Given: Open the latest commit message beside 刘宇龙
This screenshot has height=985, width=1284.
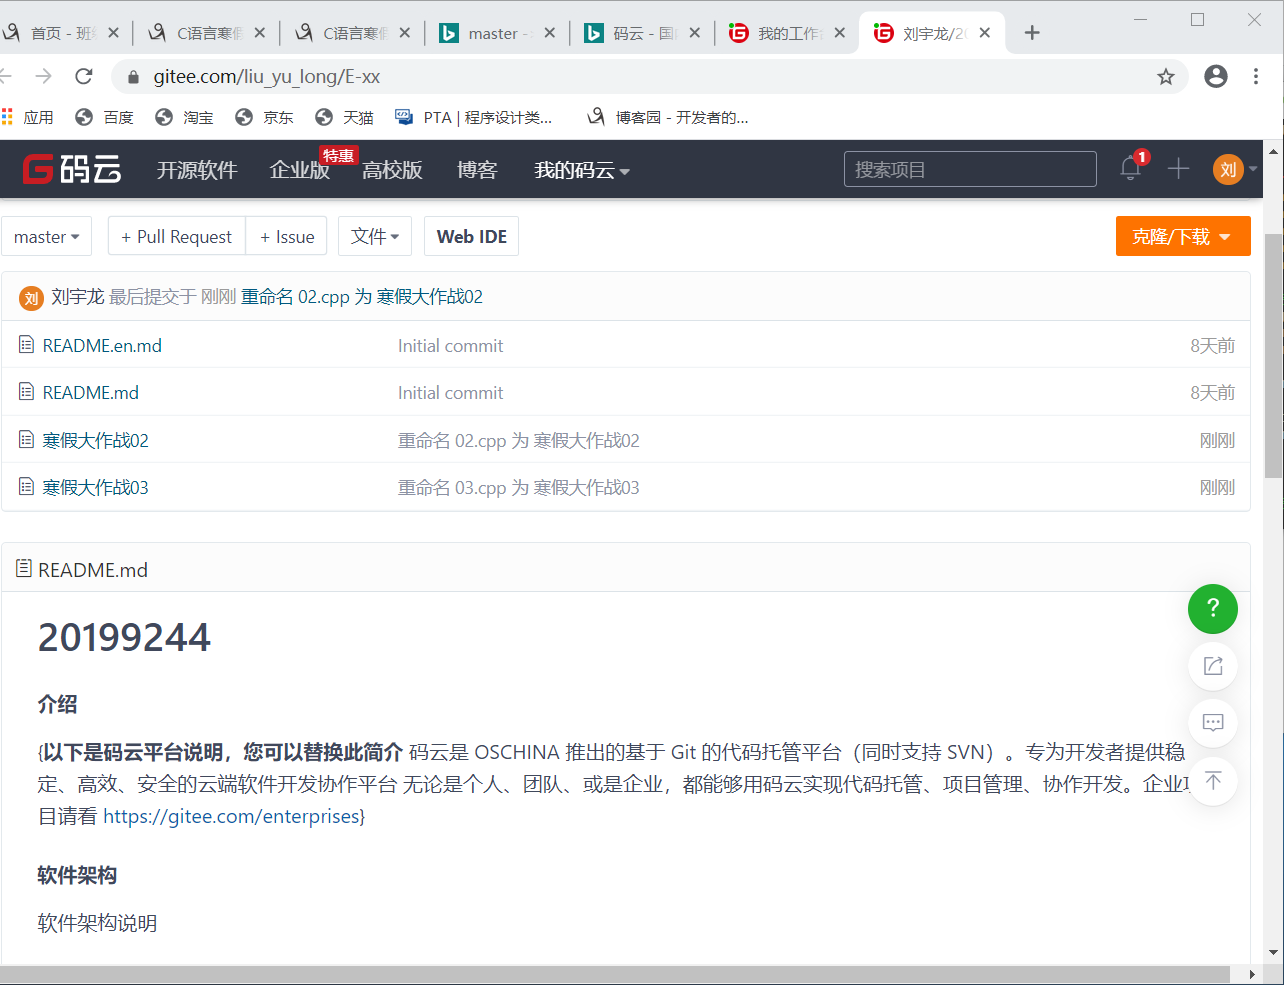Looking at the screenshot, I should [x=362, y=297].
